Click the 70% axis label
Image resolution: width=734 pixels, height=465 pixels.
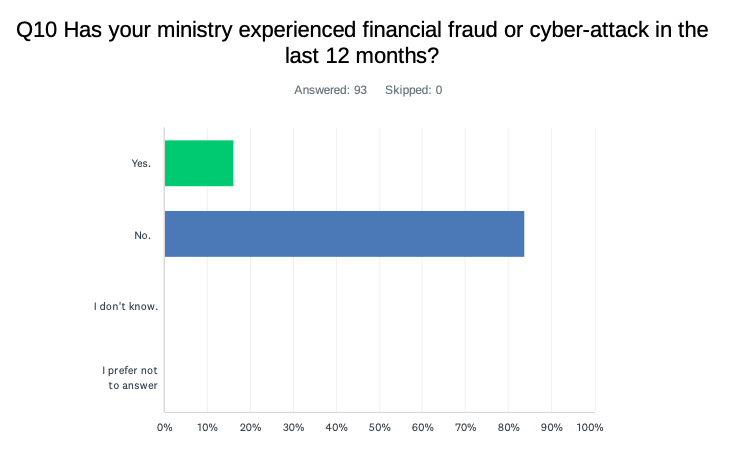(465, 428)
